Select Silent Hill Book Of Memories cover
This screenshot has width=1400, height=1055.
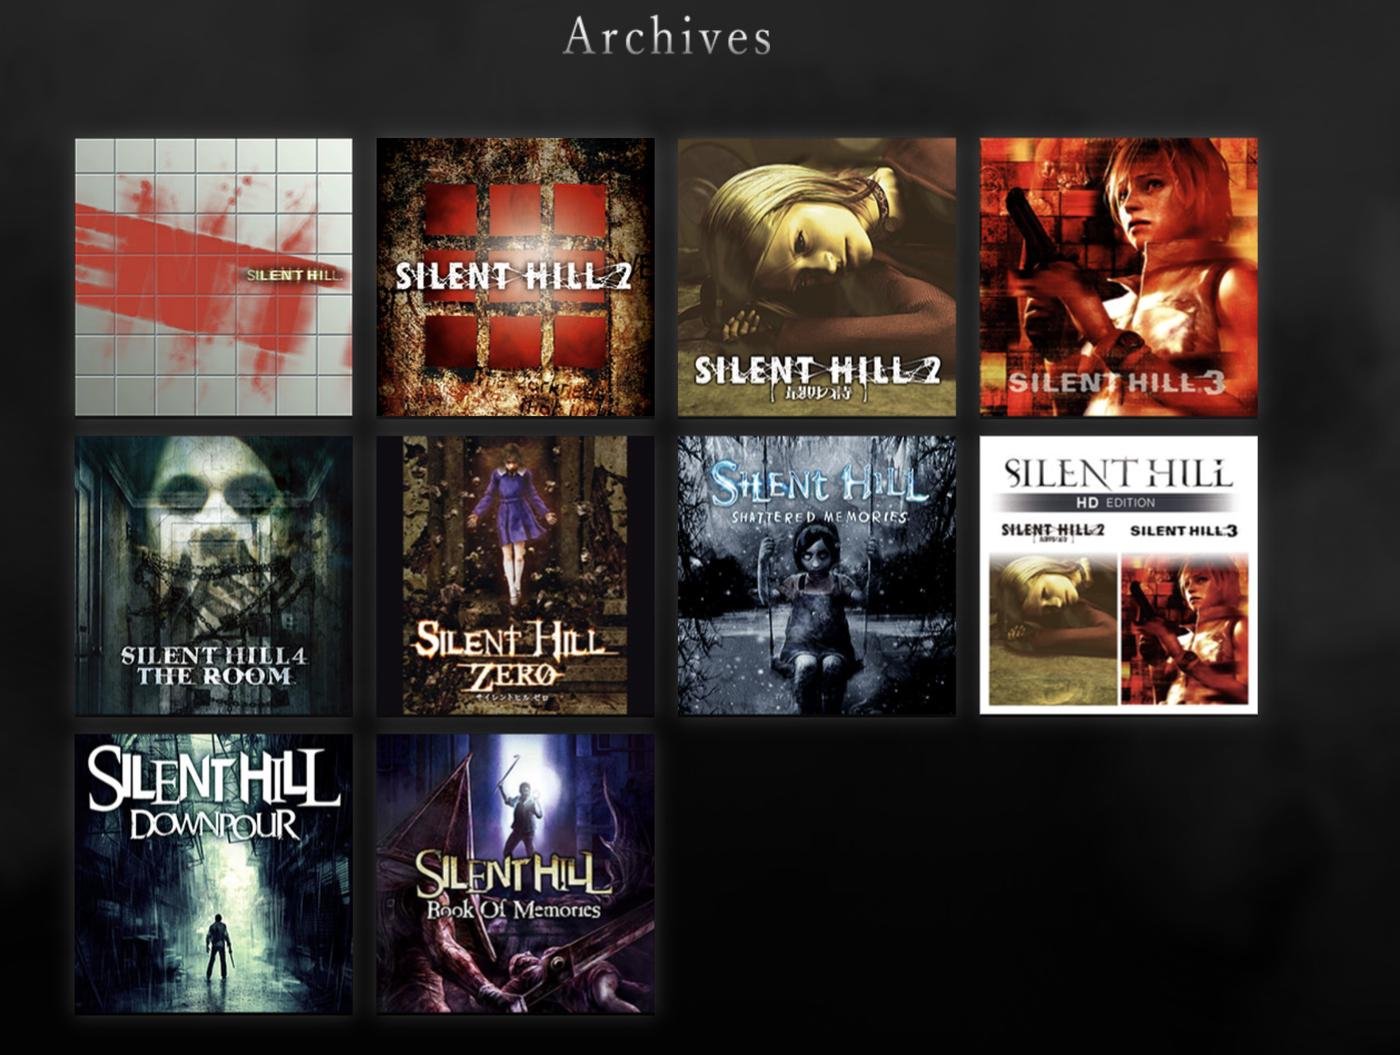[515, 874]
